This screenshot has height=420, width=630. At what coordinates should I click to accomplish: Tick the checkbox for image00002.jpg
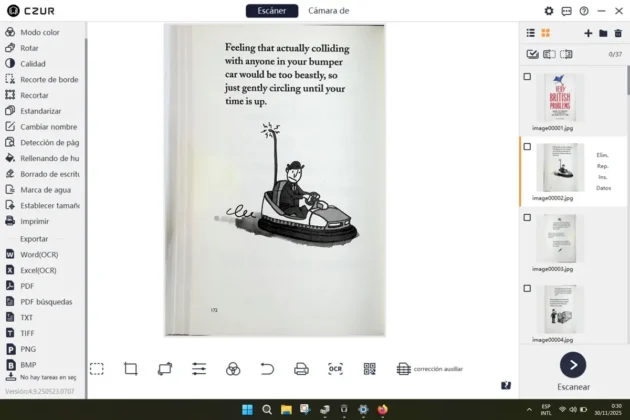[528, 146]
